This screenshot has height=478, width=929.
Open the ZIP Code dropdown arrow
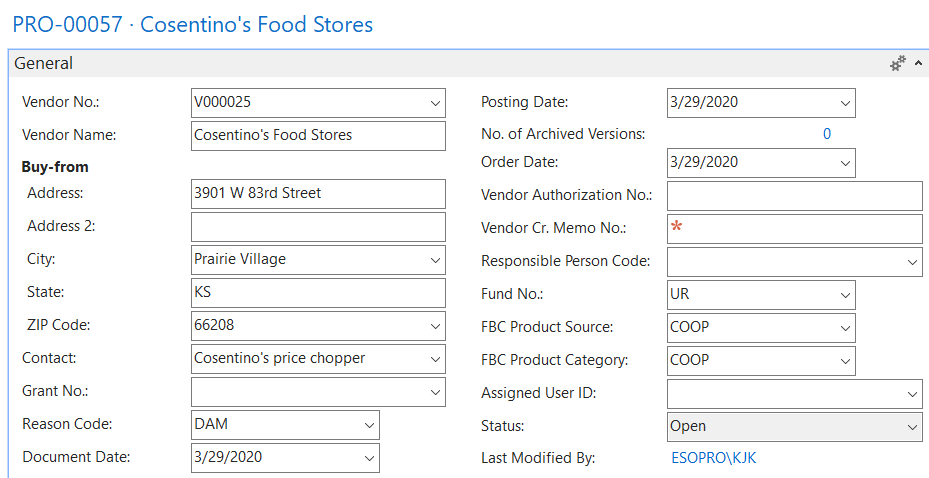pos(435,326)
